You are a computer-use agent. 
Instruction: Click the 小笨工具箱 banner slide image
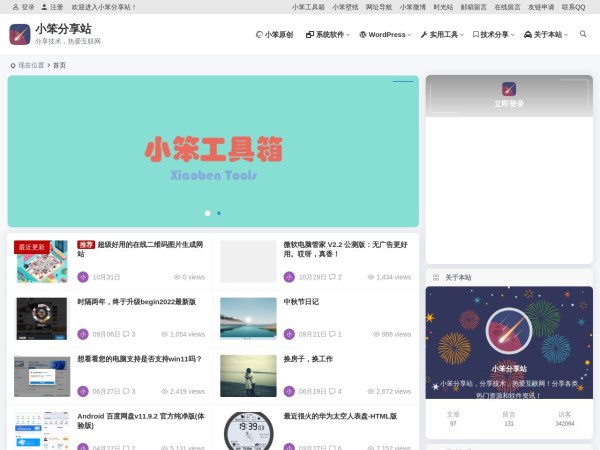click(213, 150)
